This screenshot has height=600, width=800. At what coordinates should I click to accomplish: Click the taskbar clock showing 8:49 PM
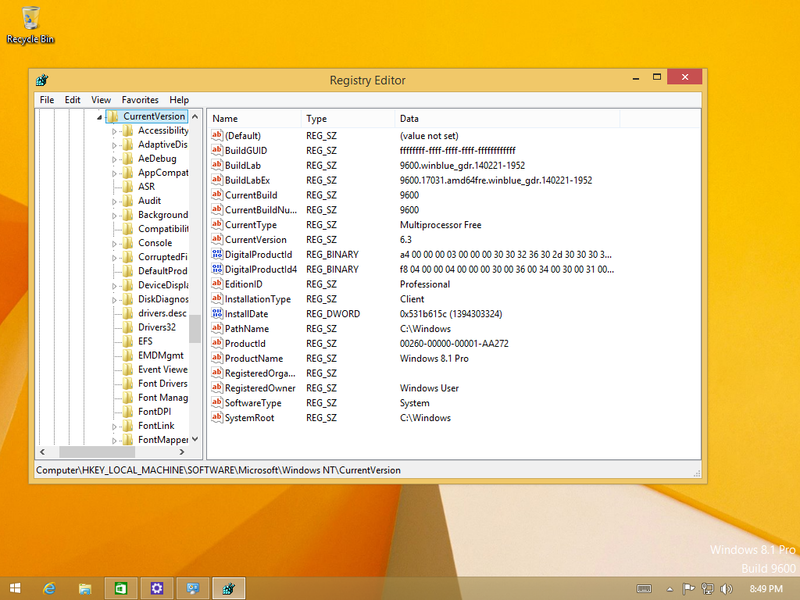click(766, 589)
